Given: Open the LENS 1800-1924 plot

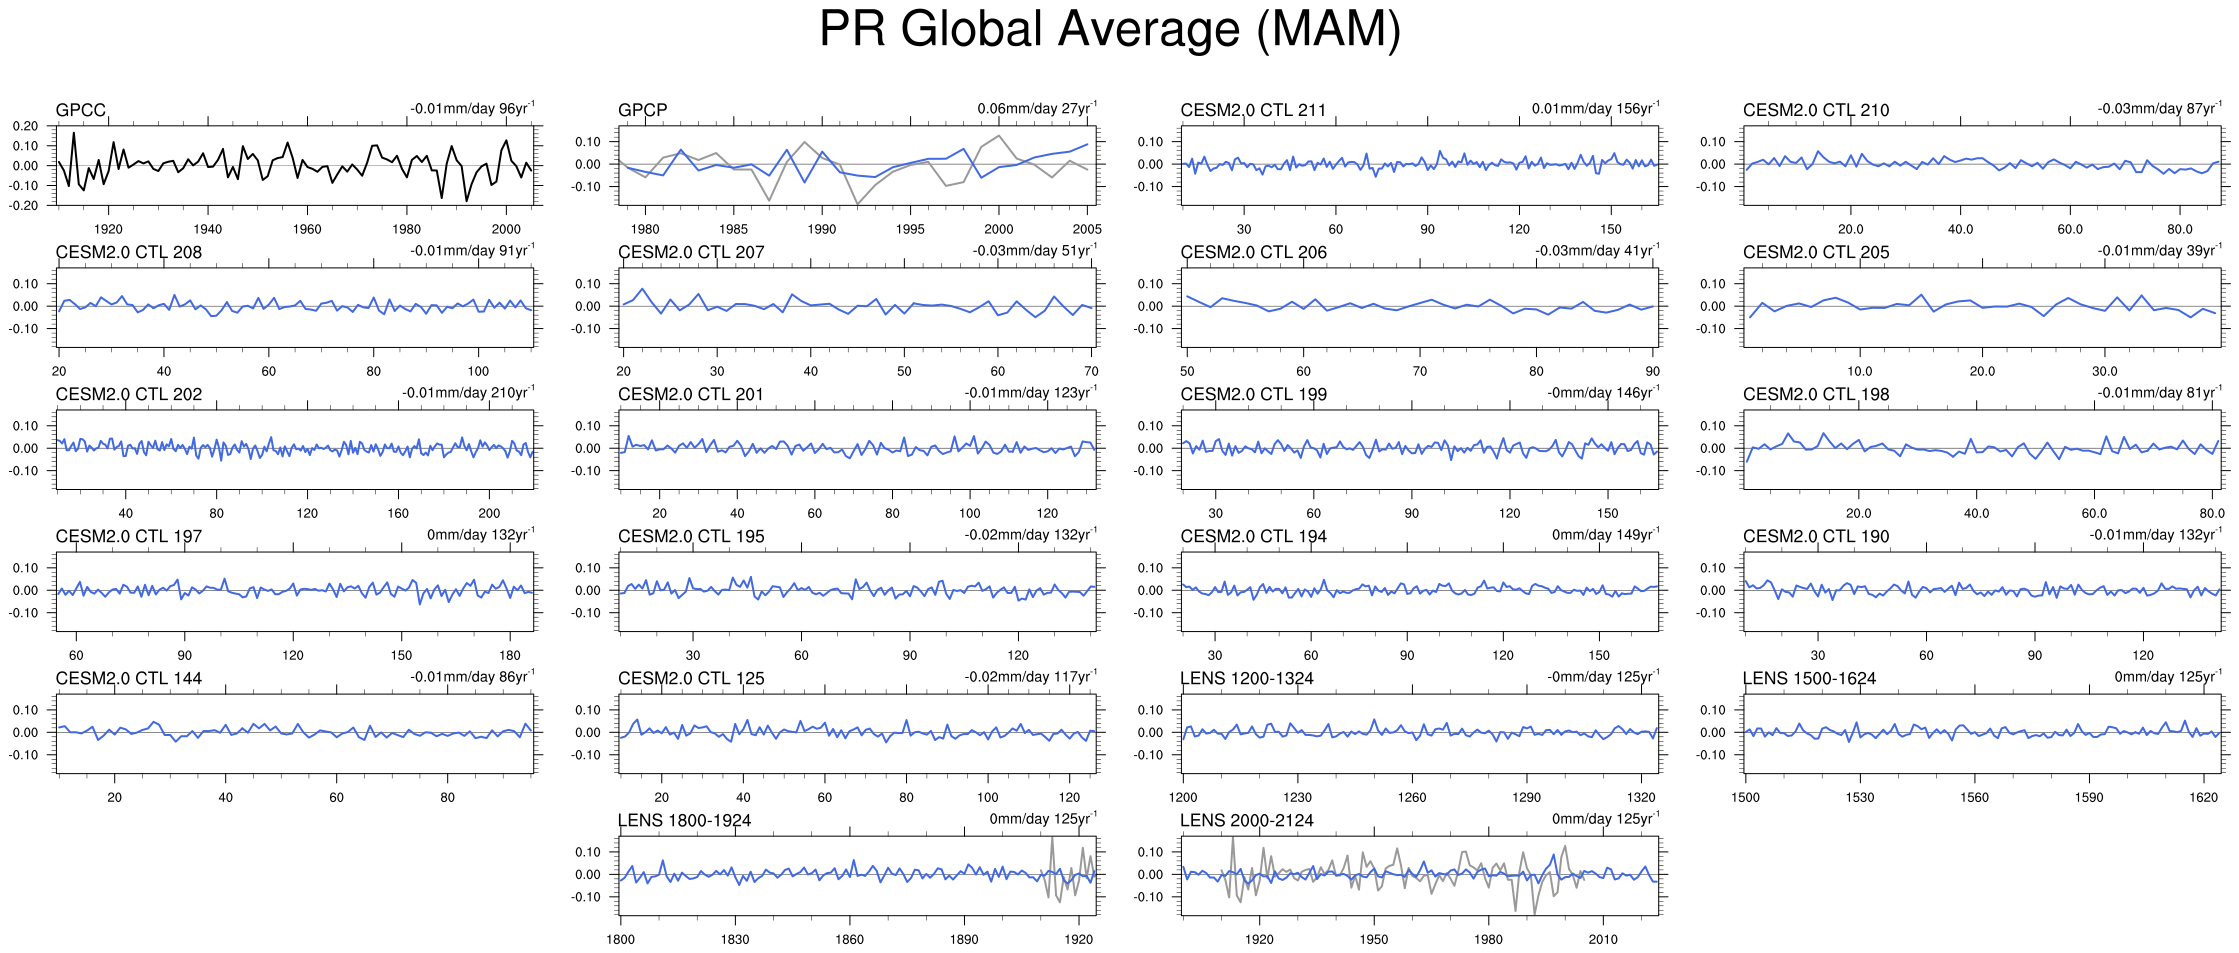Looking at the screenshot, I should (x=857, y=875).
